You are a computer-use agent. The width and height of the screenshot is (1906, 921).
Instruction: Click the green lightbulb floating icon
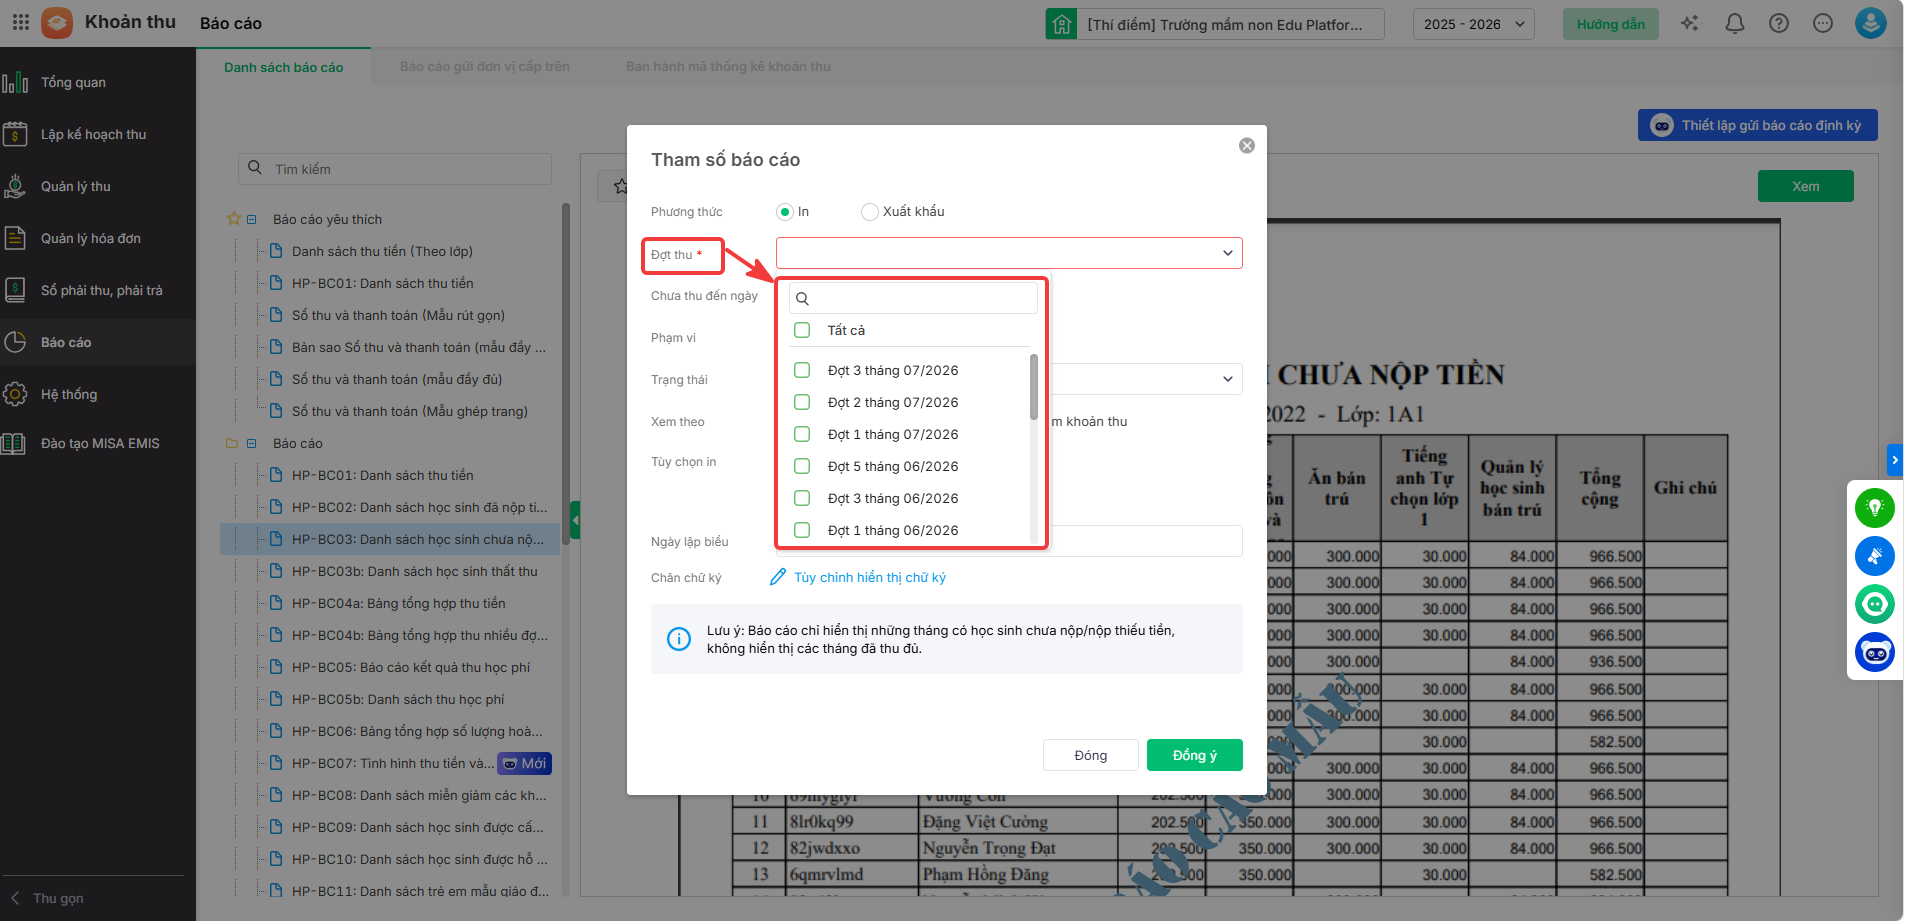pos(1875,508)
